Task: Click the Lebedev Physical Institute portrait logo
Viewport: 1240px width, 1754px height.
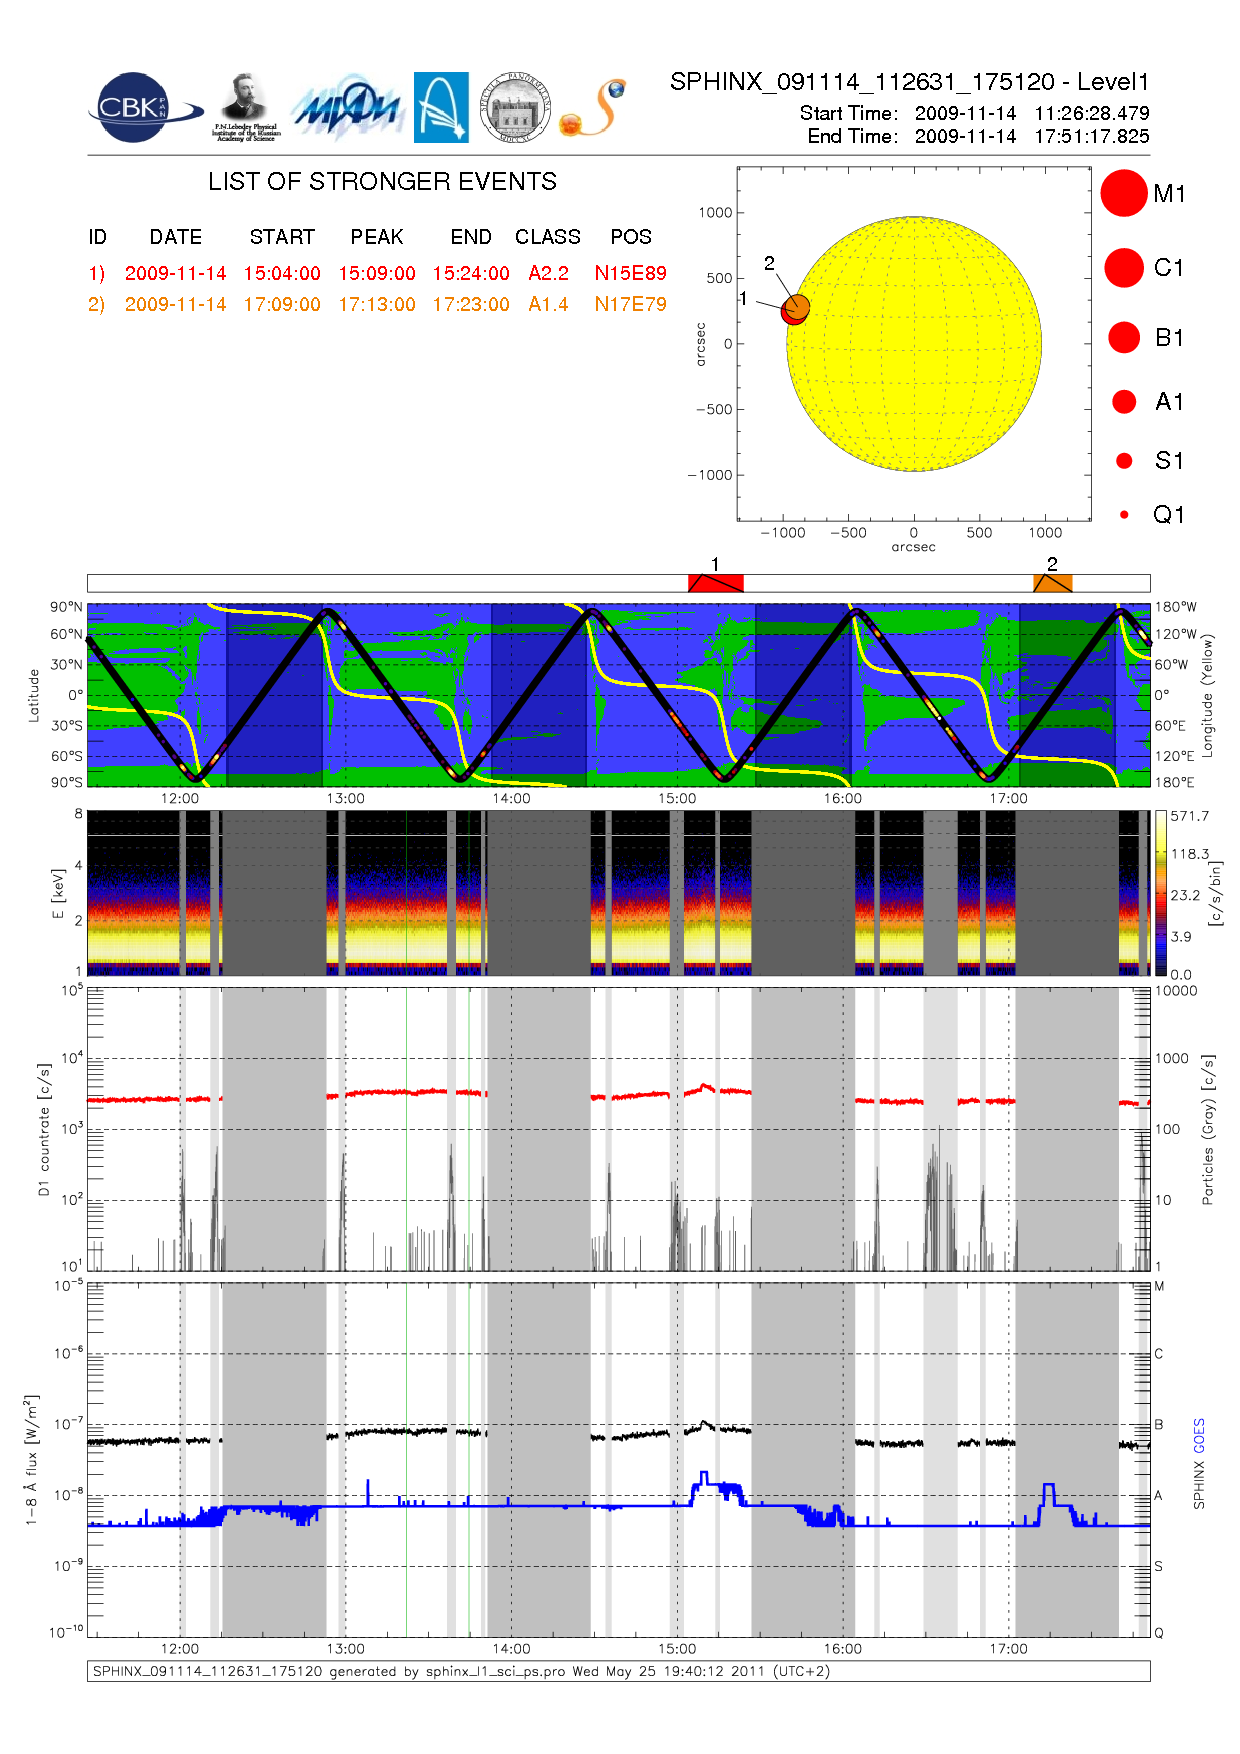Action: click(245, 106)
